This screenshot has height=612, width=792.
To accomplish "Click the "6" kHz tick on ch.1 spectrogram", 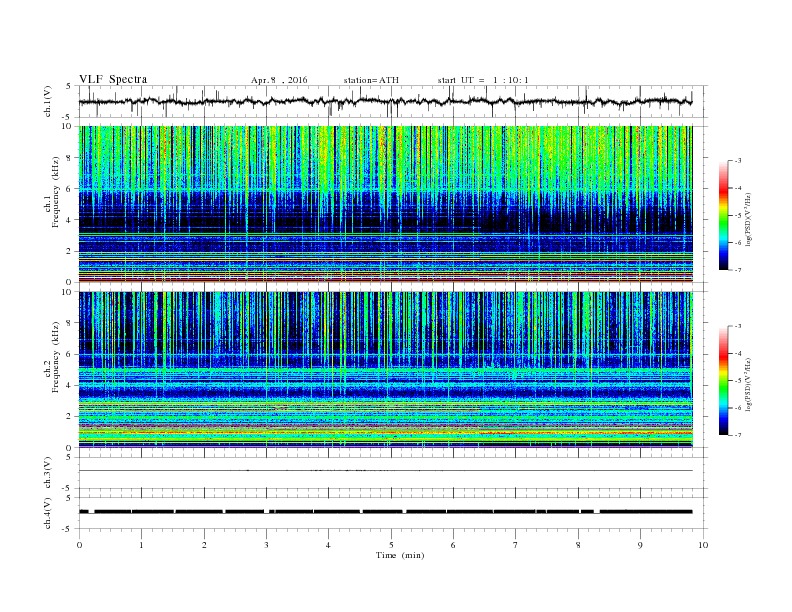I will pos(69,189).
